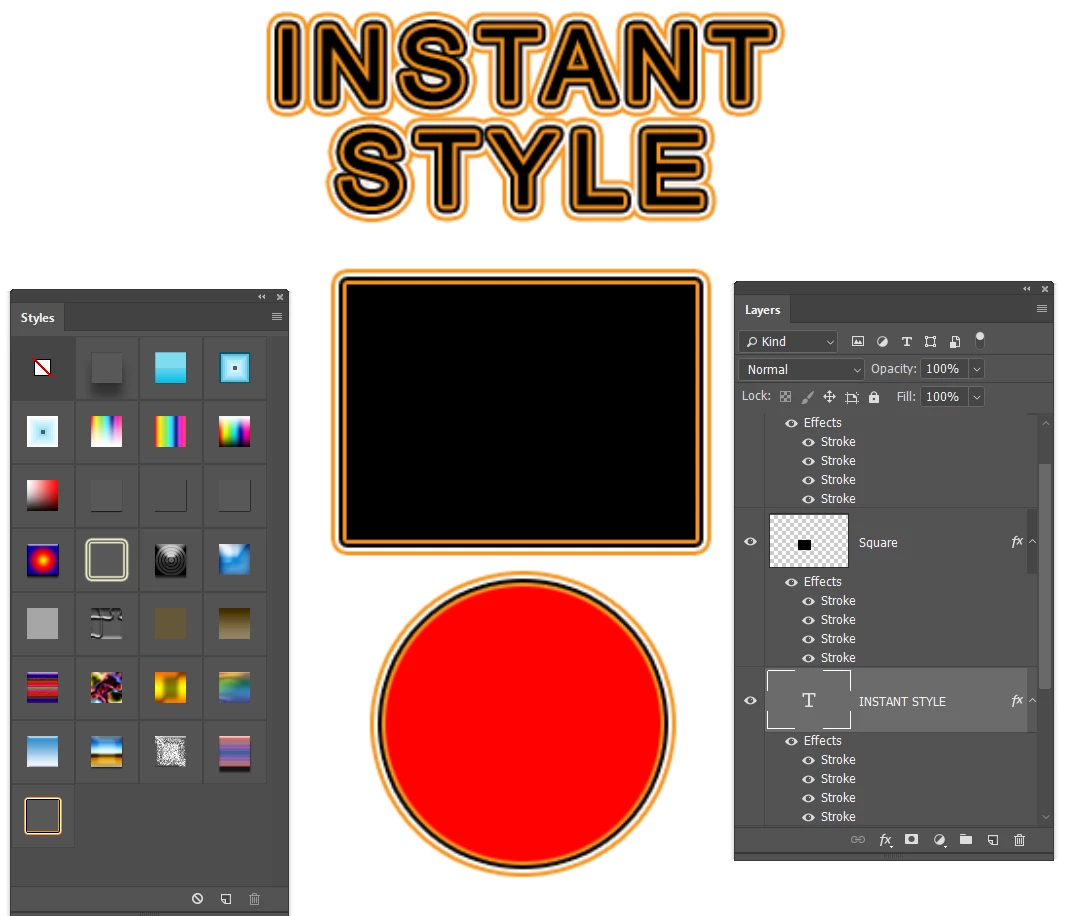Click the Clear Style icon in Styles panel
The height and width of the screenshot is (916, 1068).
click(198, 898)
